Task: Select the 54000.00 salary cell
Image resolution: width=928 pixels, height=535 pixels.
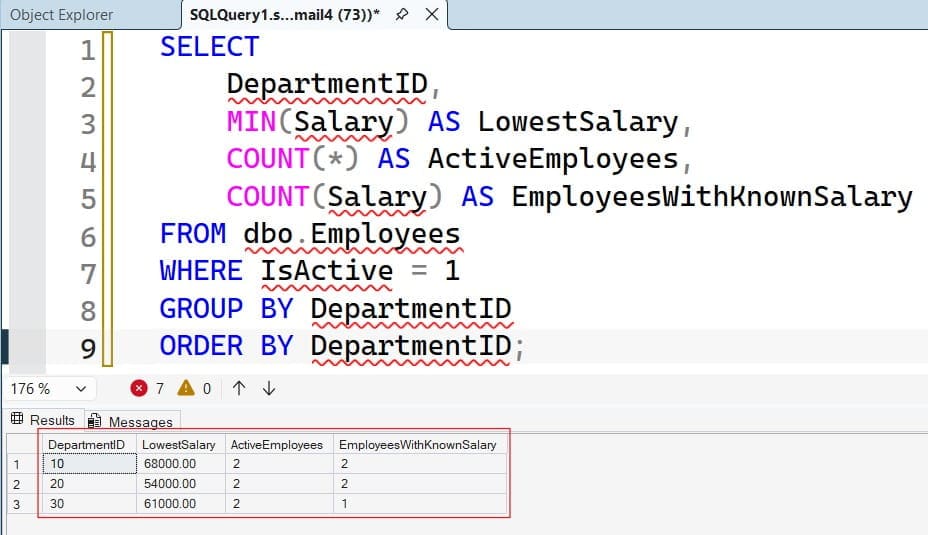Action: click(x=181, y=484)
